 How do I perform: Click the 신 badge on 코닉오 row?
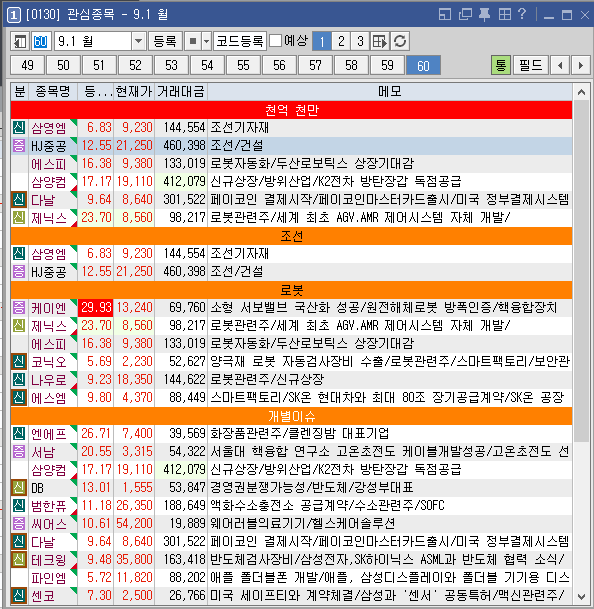click(x=19, y=362)
